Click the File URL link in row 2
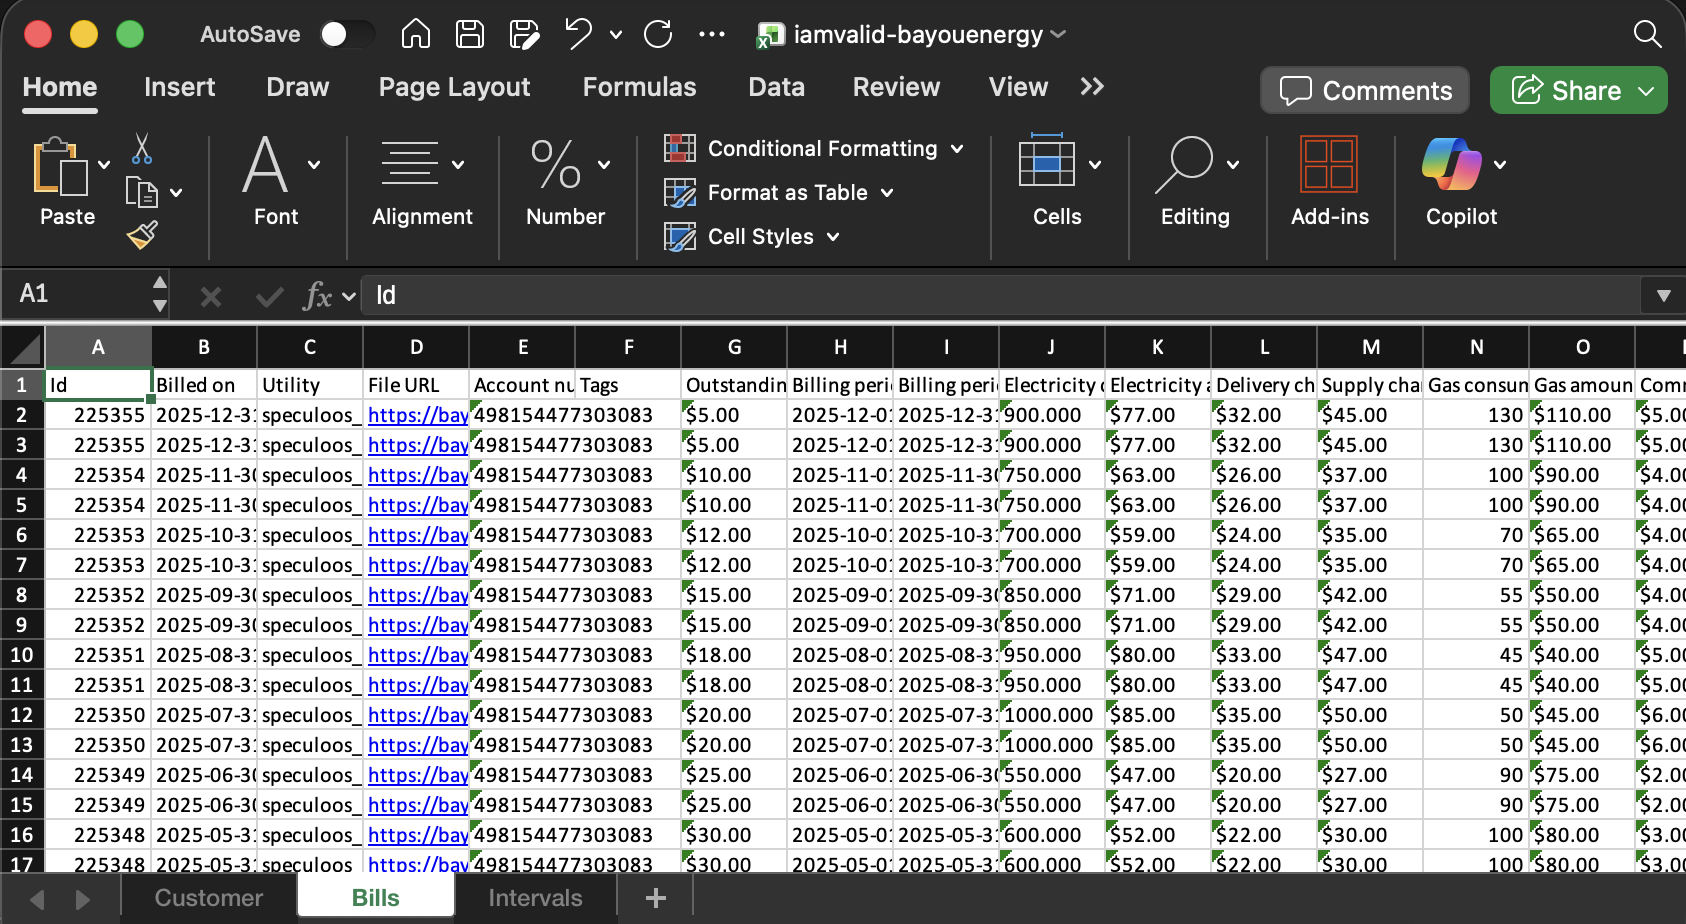 [417, 415]
